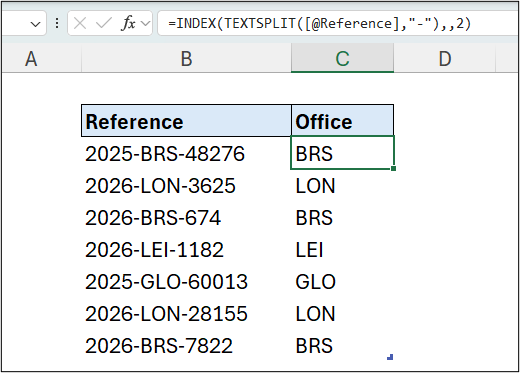Grab the fill handle of selected cell
520x373 pixels.
(x=393, y=169)
